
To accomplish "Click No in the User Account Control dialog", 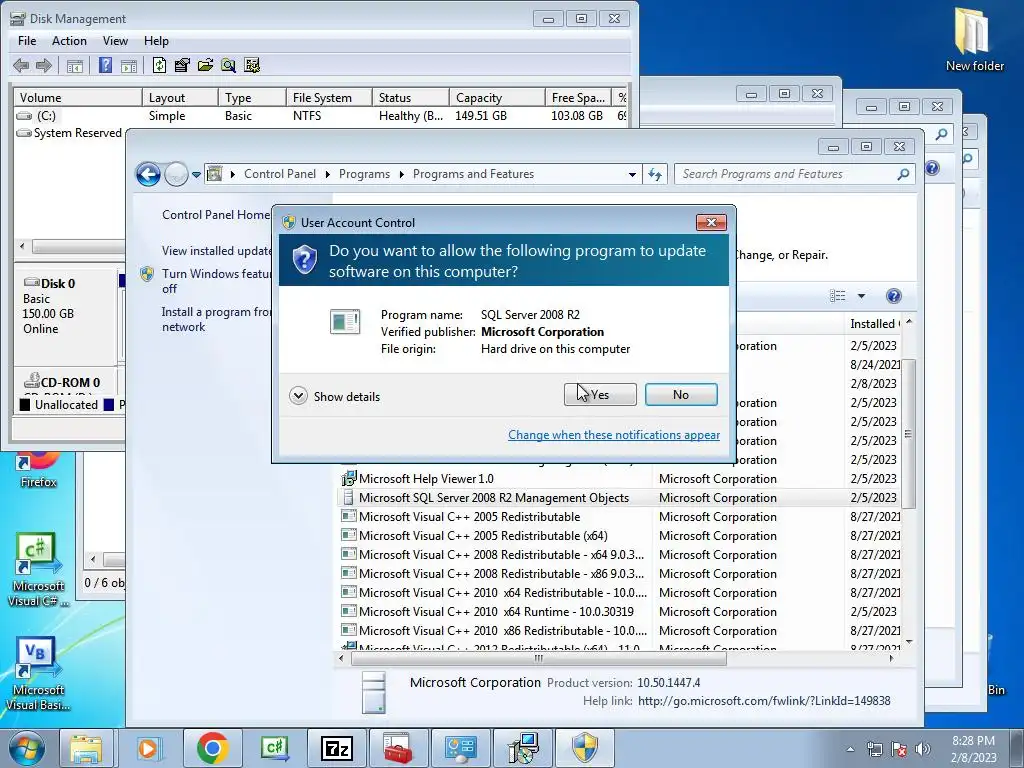I will (x=681, y=394).
